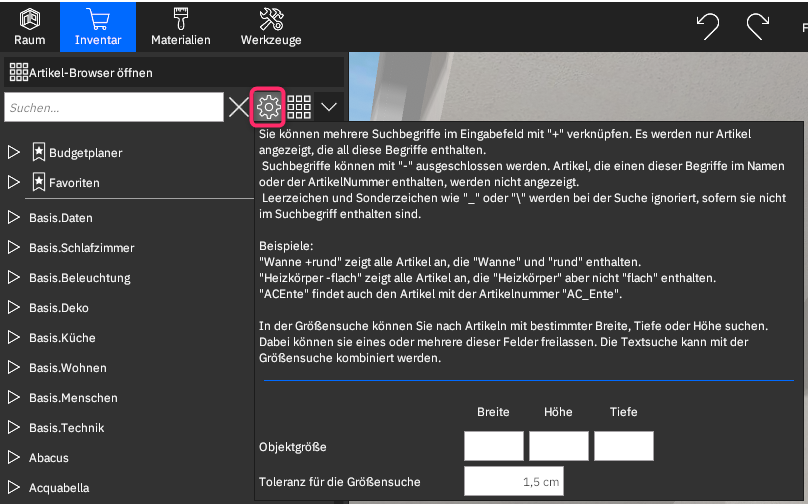808x504 pixels.
Task: Select Favoriten label
Action: (74, 183)
